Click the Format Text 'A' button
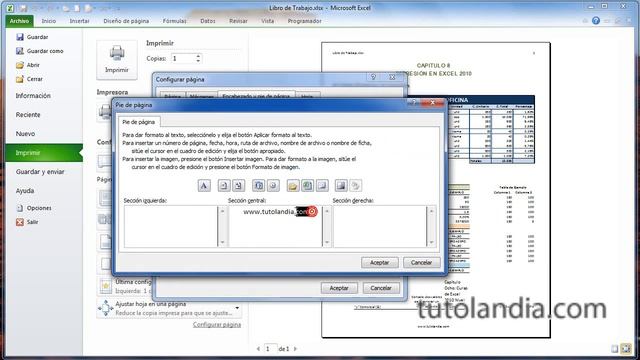This screenshot has height=360, width=640. (x=204, y=186)
